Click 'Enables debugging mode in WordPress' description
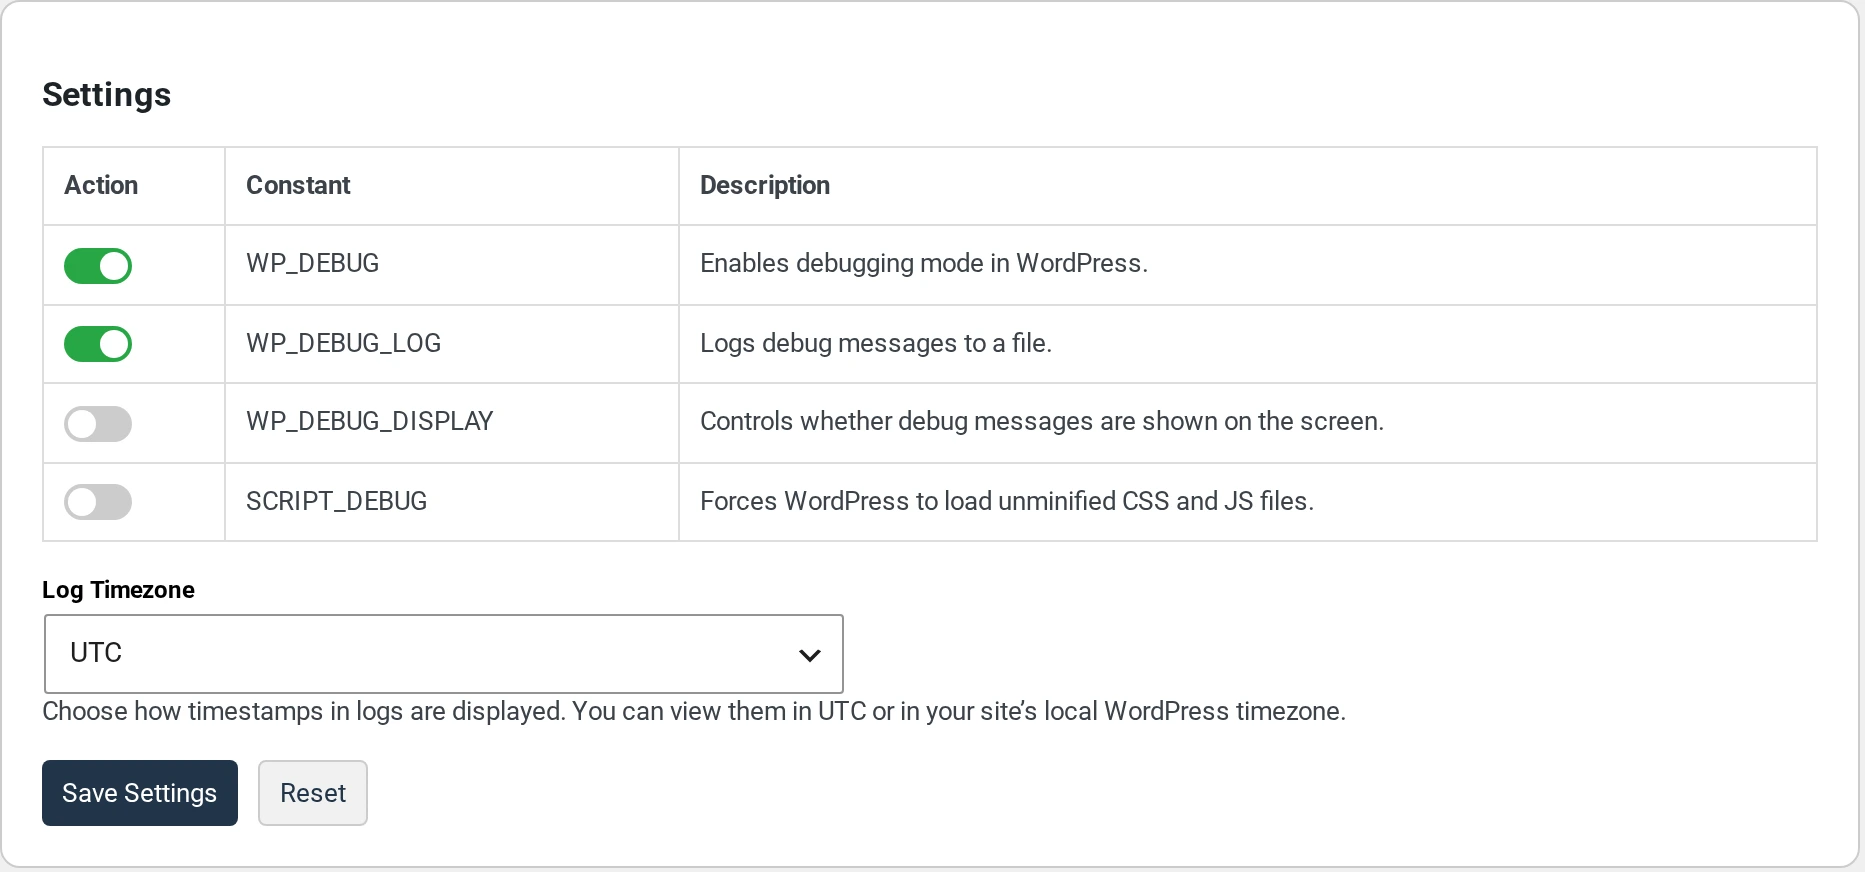The width and height of the screenshot is (1865, 872). pyautogui.click(x=924, y=263)
